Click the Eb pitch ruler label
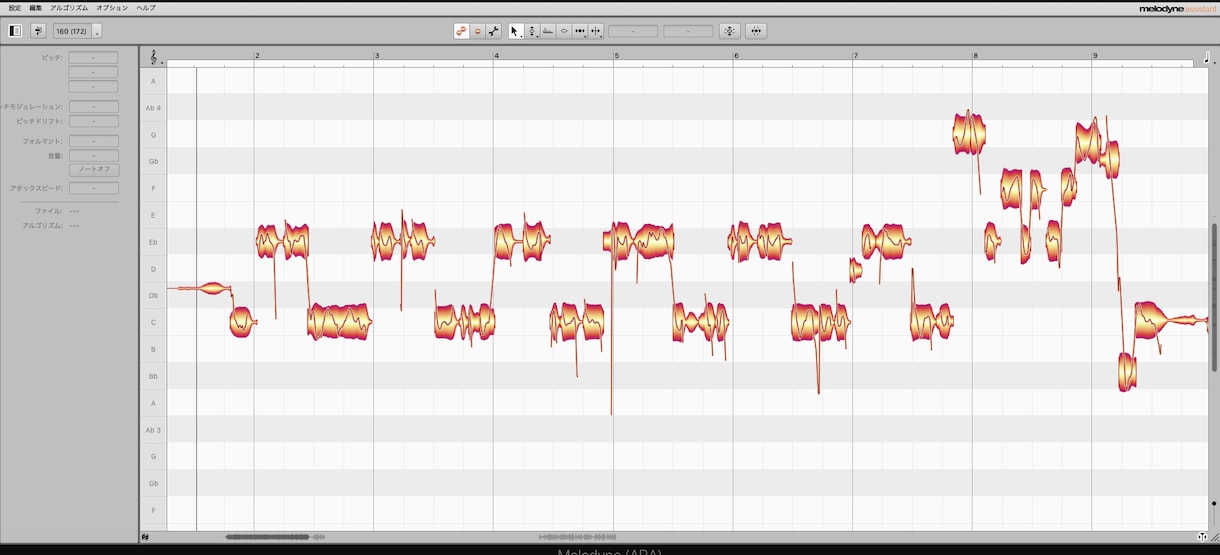This screenshot has width=1220, height=555. click(153, 242)
